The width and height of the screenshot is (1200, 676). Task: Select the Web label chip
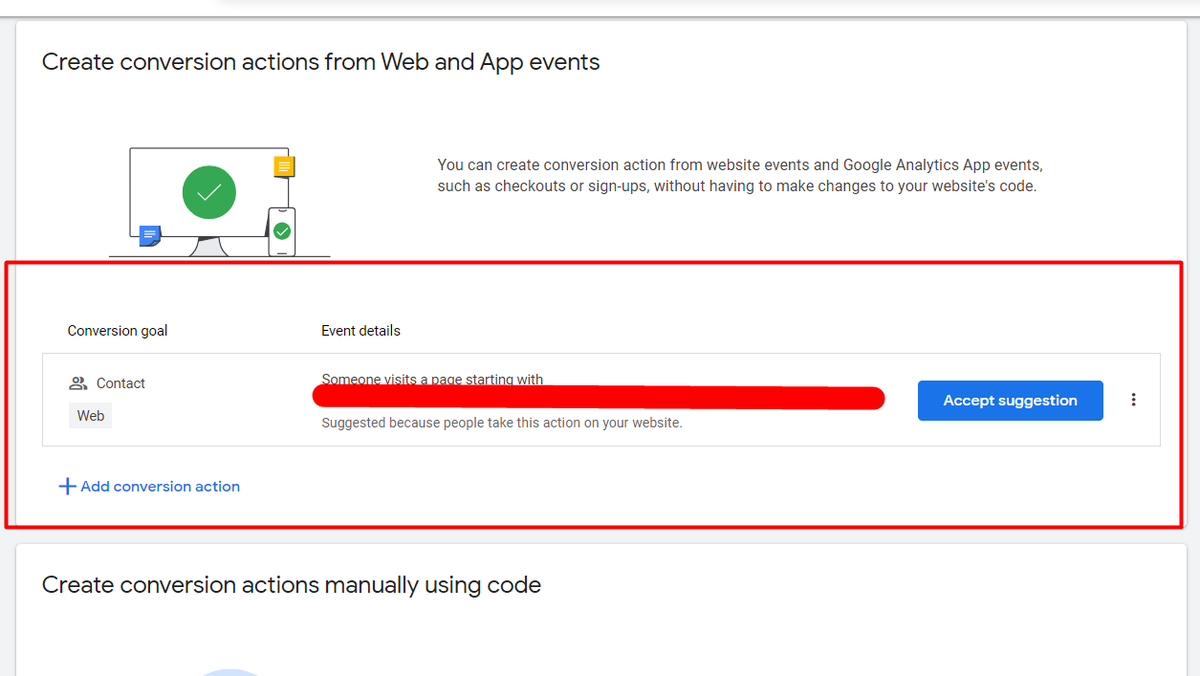90,415
